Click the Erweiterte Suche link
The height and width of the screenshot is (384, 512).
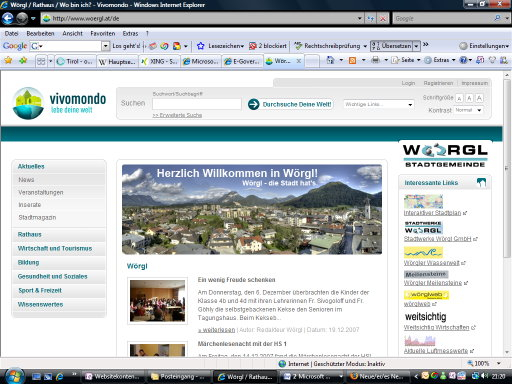point(177,115)
